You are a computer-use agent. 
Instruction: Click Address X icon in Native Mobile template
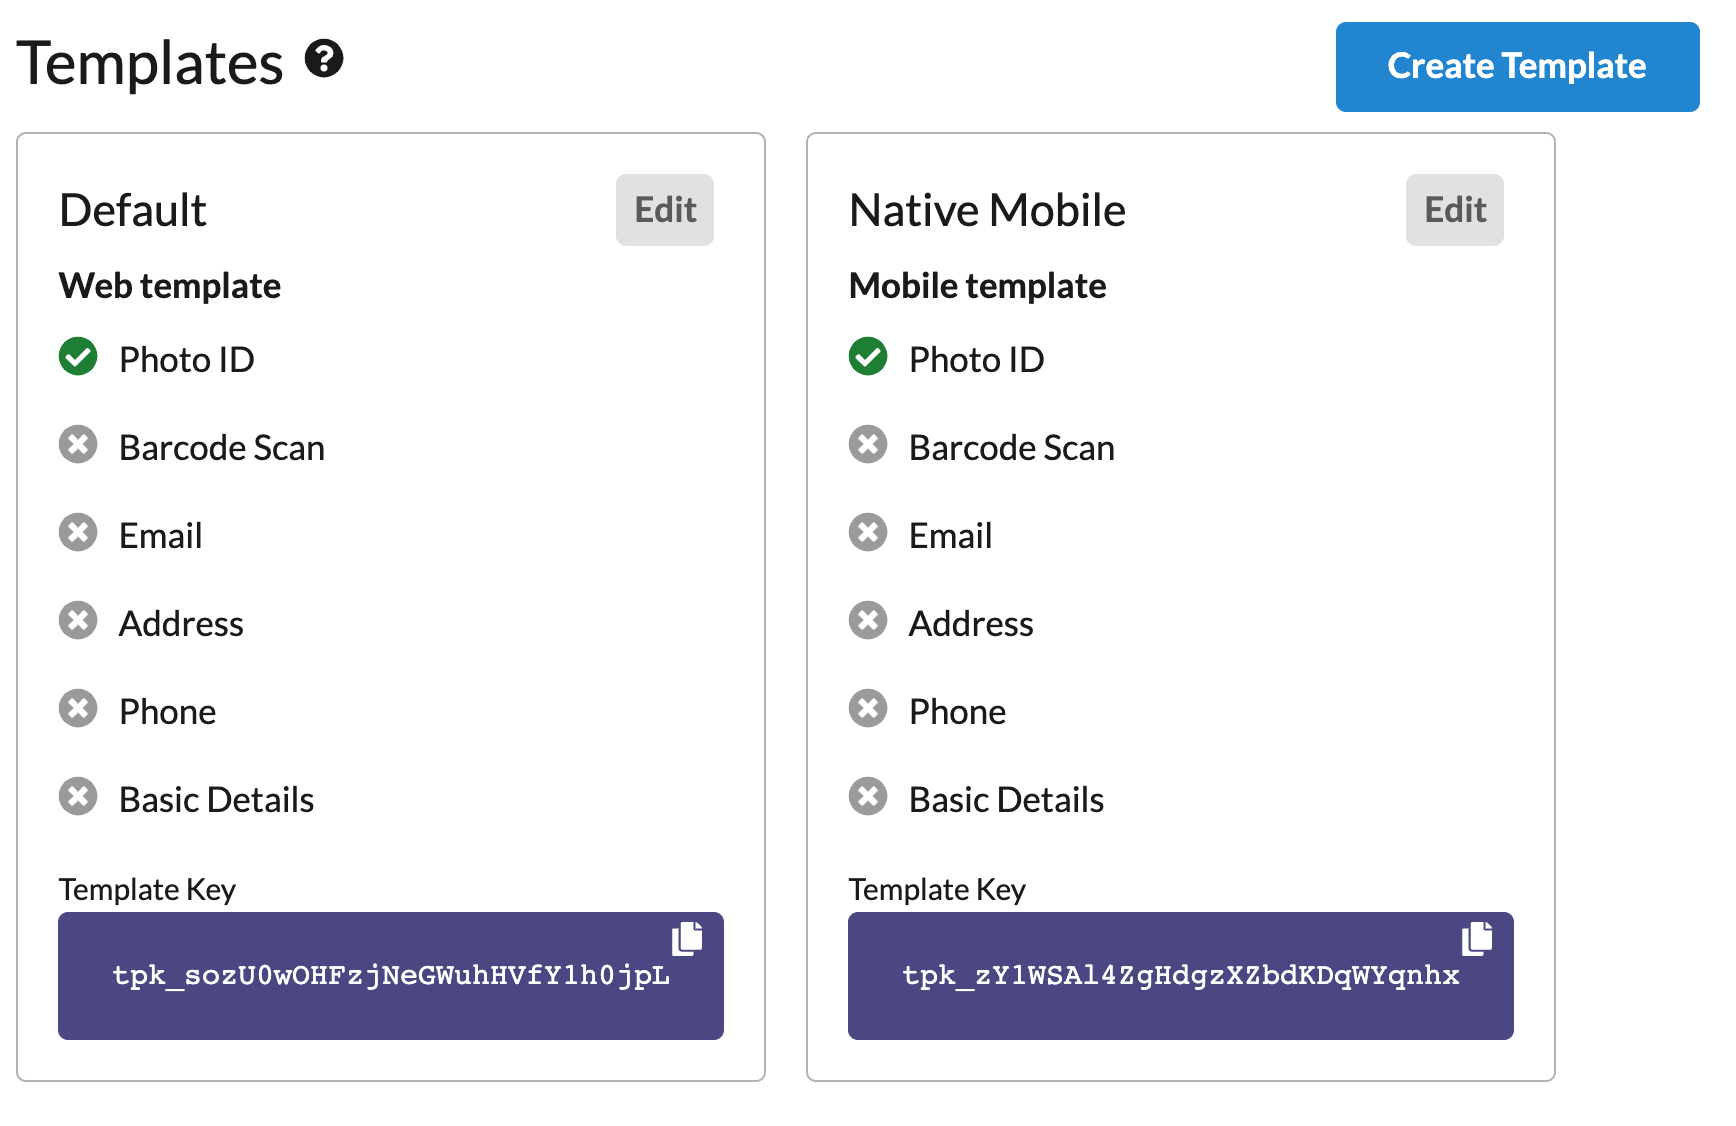(868, 620)
